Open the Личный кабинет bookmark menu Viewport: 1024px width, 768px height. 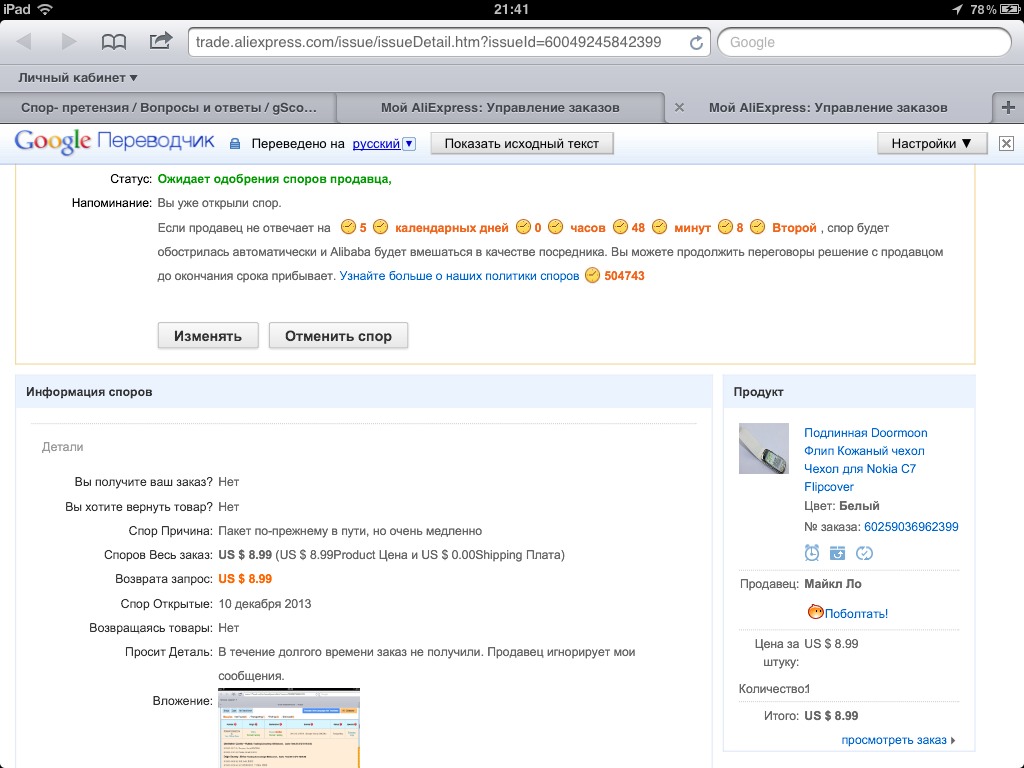point(78,78)
